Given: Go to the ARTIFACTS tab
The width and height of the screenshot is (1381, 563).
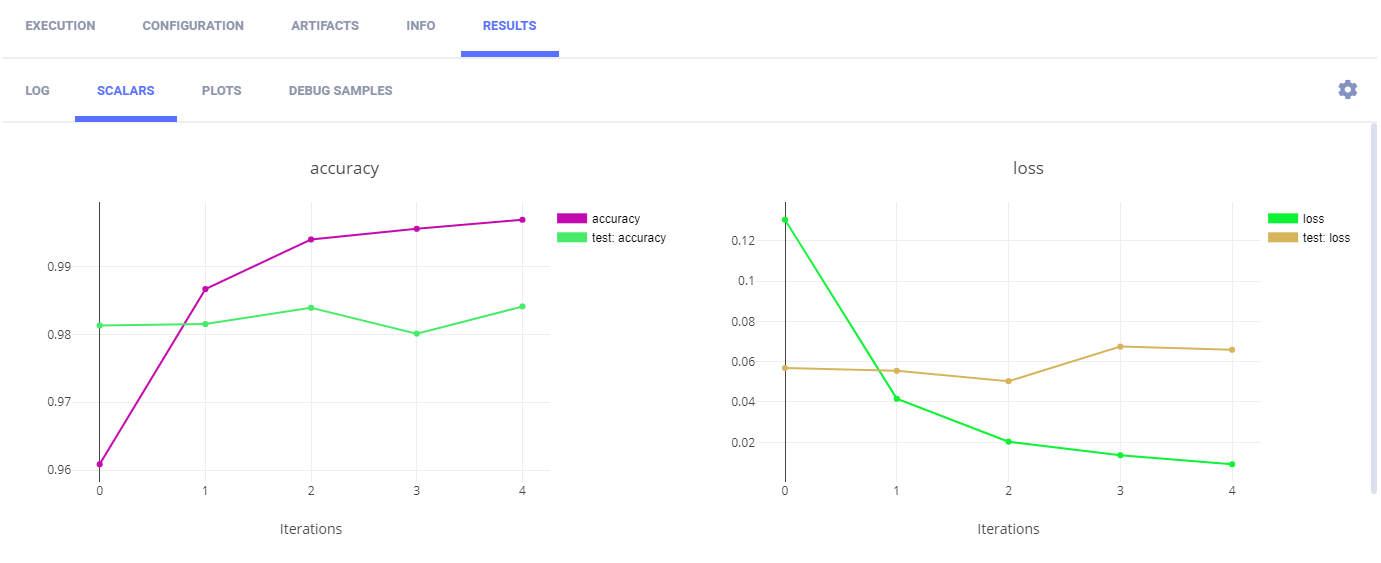Looking at the screenshot, I should point(325,26).
